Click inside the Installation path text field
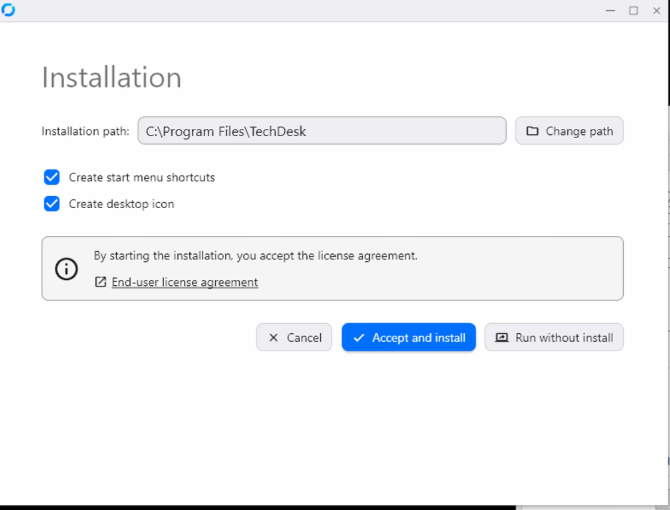The width and height of the screenshot is (670, 510). pyautogui.click(x=322, y=131)
